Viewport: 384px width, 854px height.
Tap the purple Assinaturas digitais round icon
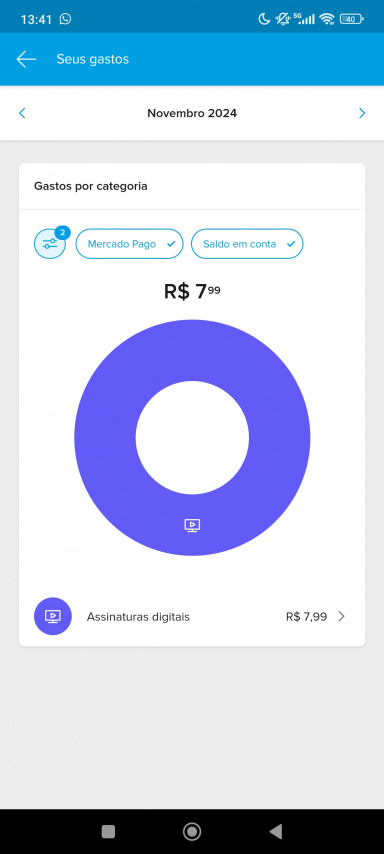coord(53,617)
